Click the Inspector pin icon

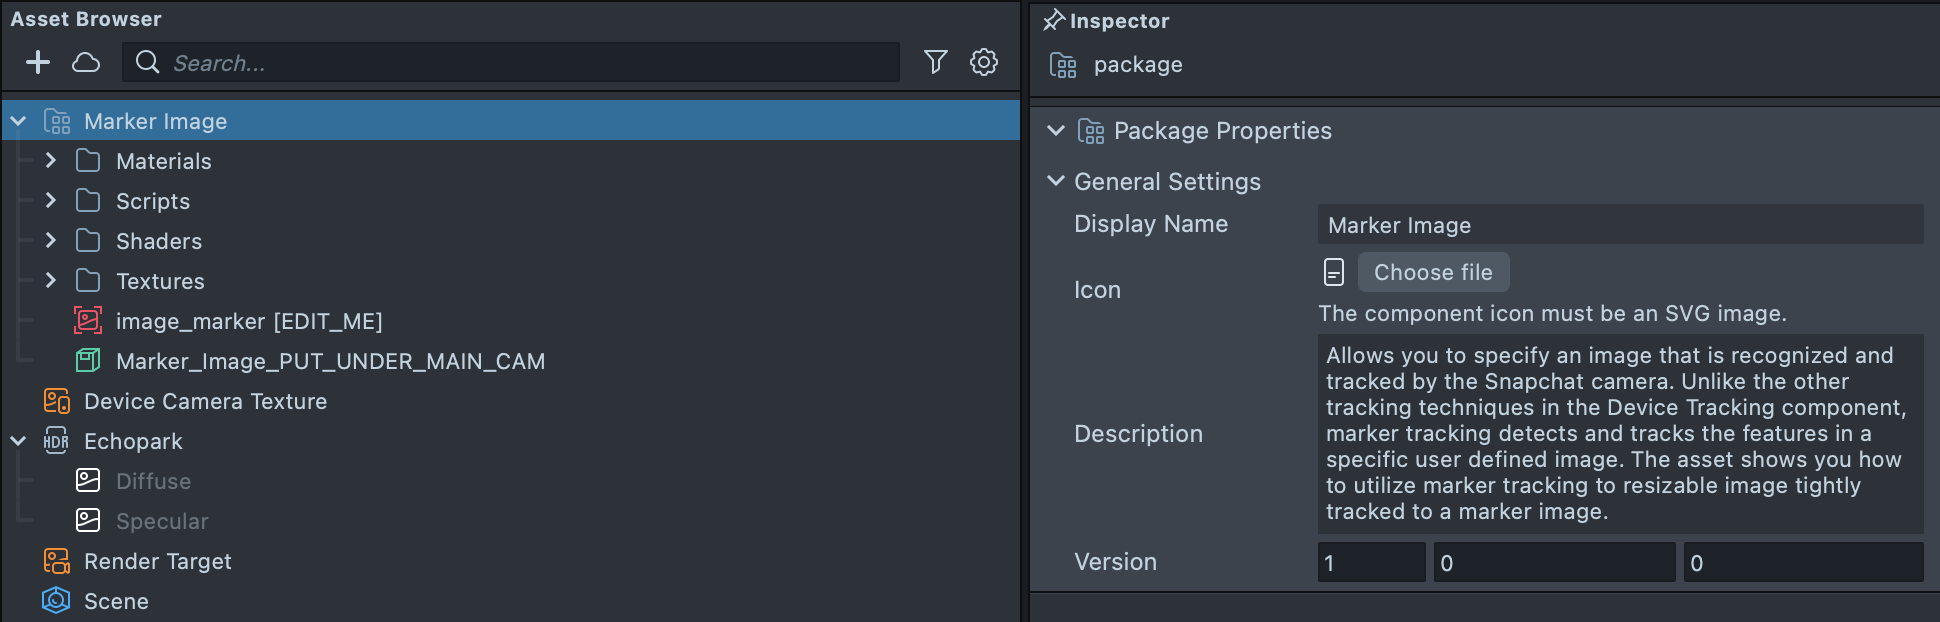[x=1053, y=20]
